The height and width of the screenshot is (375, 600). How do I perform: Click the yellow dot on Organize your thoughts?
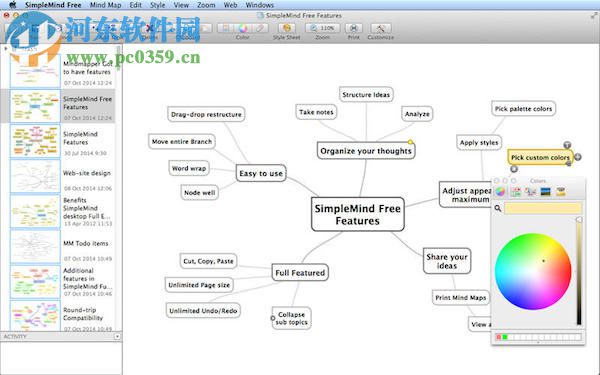pos(410,142)
